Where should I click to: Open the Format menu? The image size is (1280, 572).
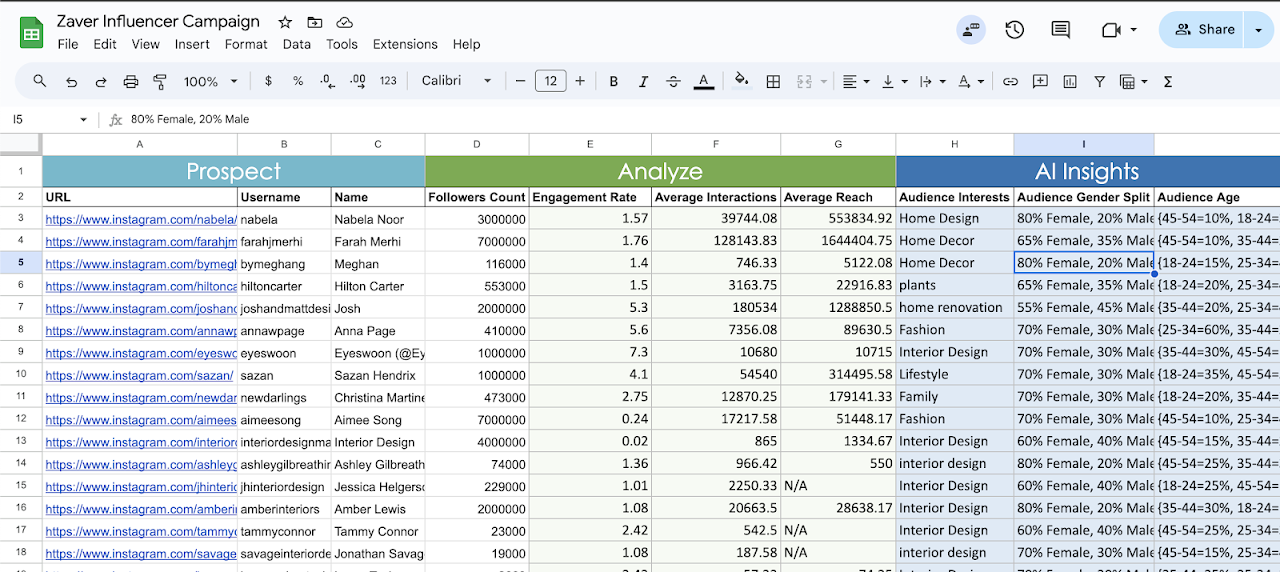coord(246,44)
